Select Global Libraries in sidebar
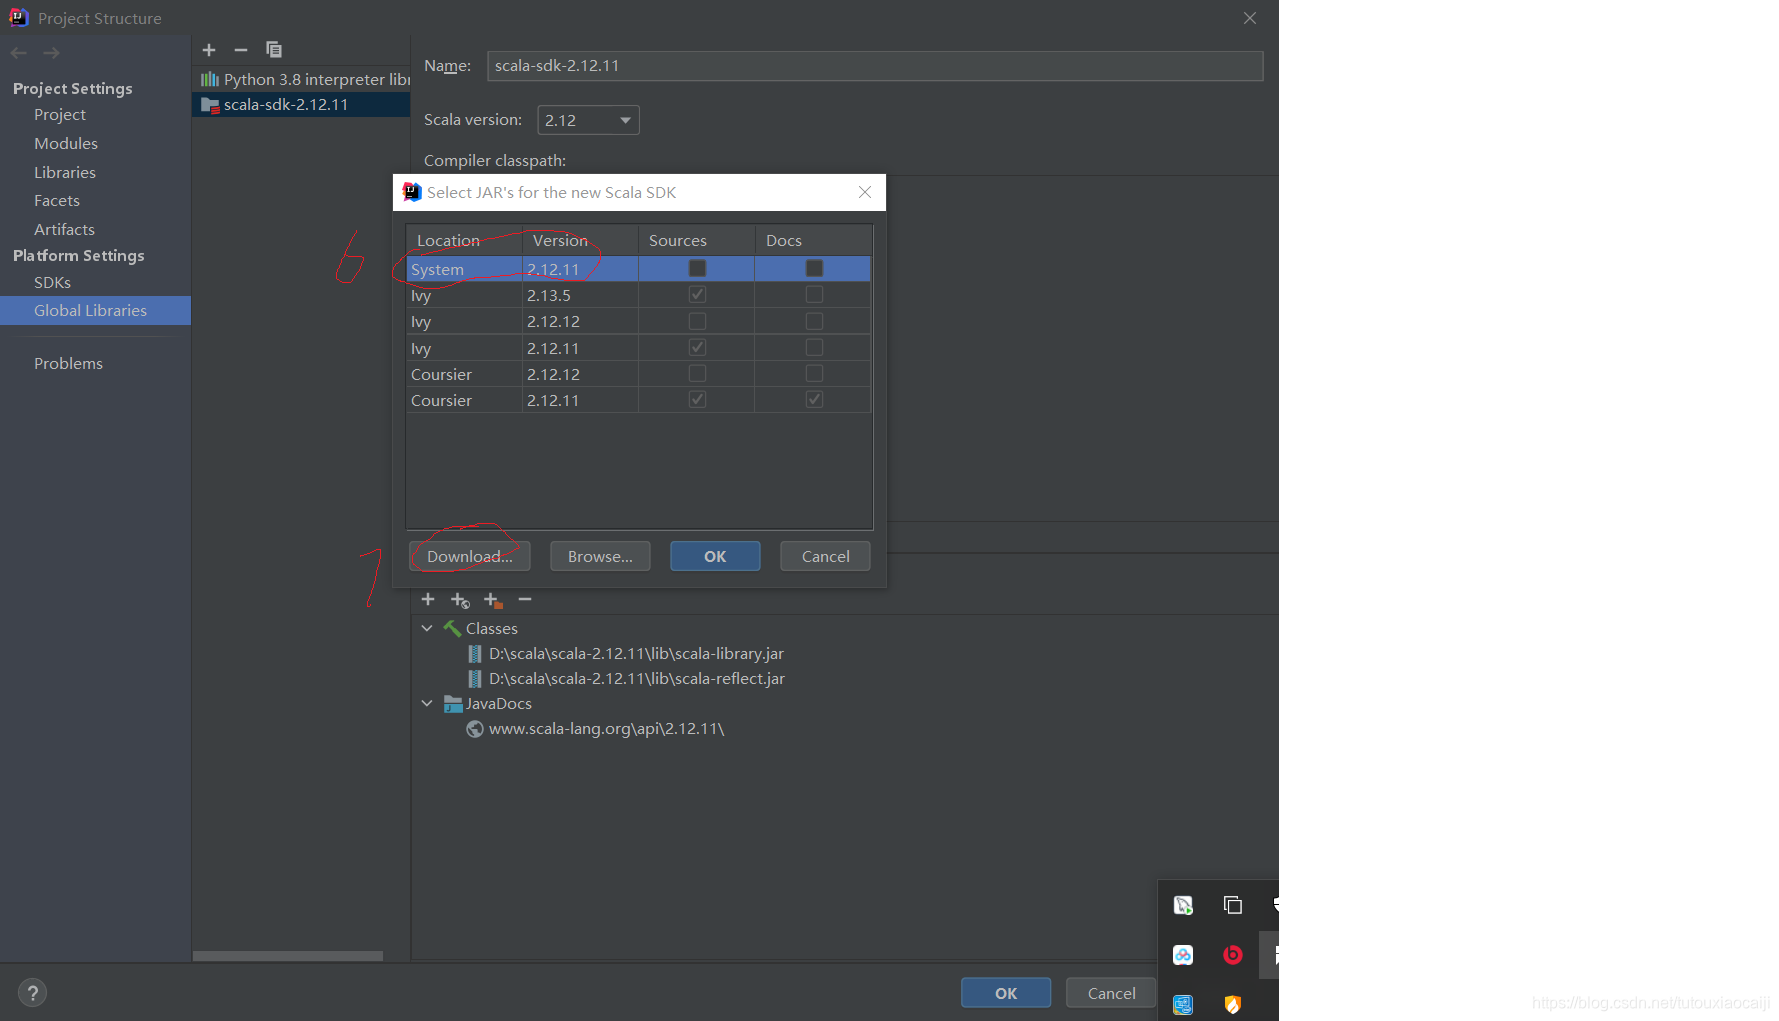Screen dimensions: 1779x1021 coord(95,311)
